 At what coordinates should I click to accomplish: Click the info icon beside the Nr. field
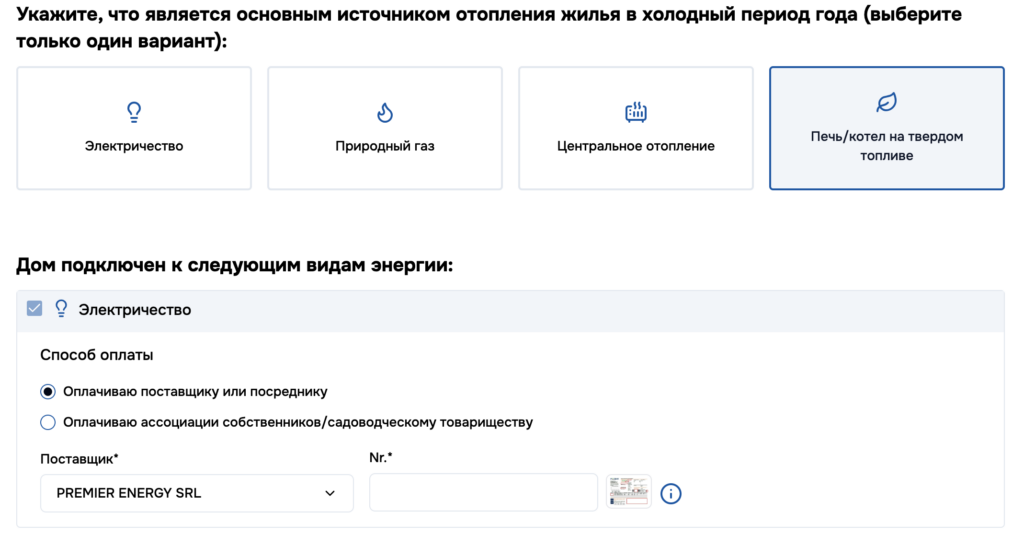click(671, 493)
